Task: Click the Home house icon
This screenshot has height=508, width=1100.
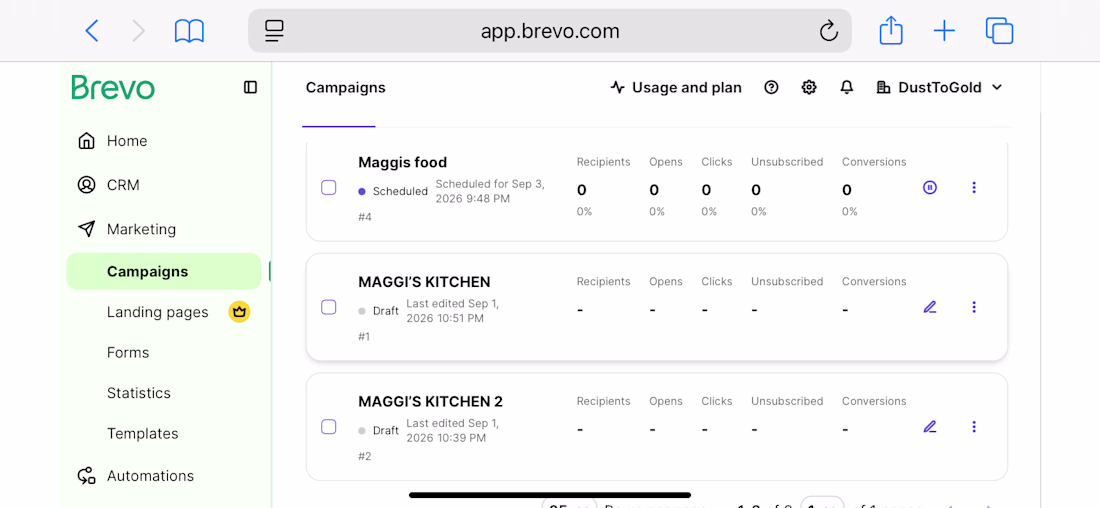Action: 86,141
